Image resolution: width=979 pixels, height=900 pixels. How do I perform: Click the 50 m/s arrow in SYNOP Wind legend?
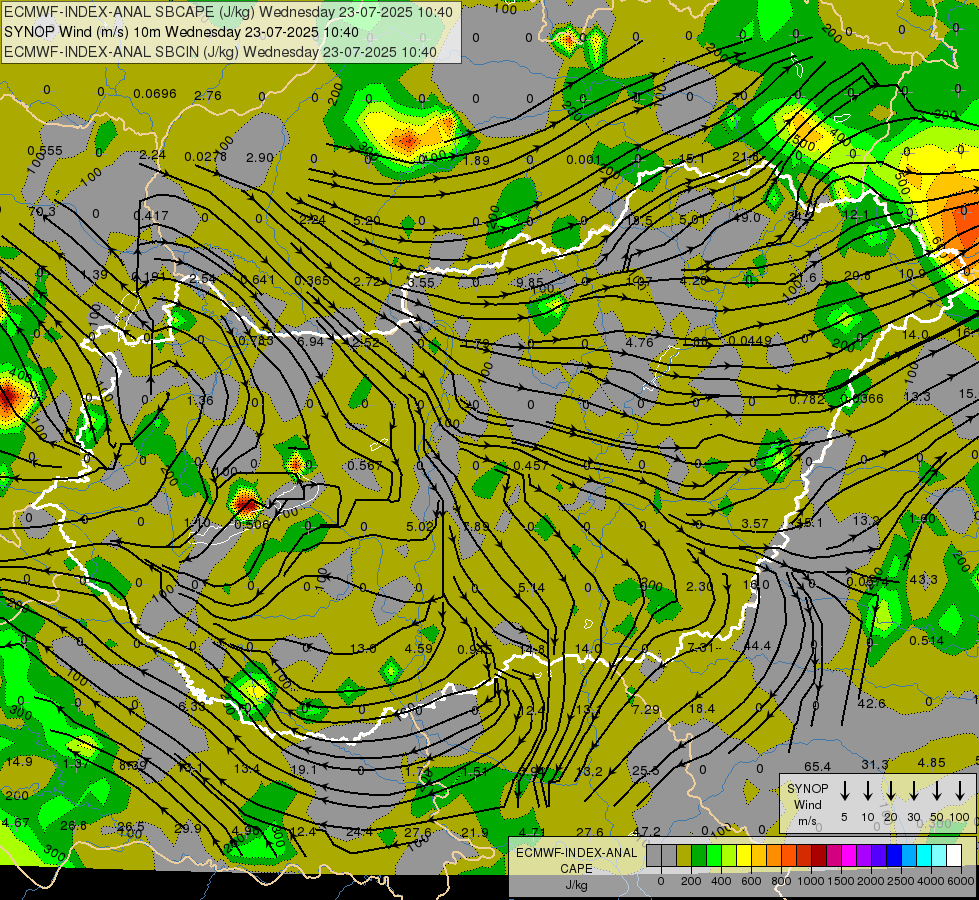click(x=937, y=791)
